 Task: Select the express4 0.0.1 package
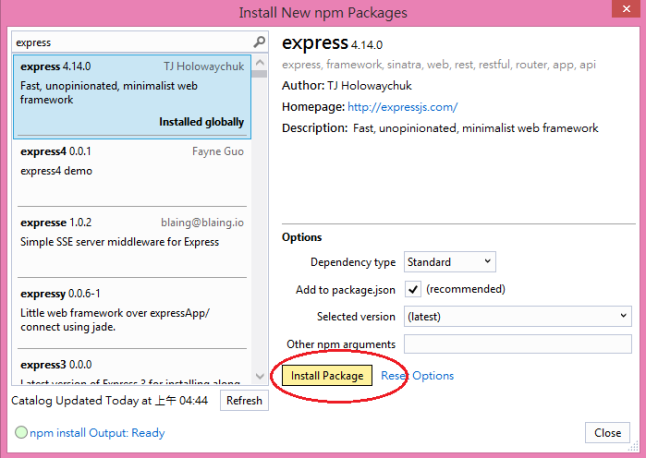tap(132, 173)
